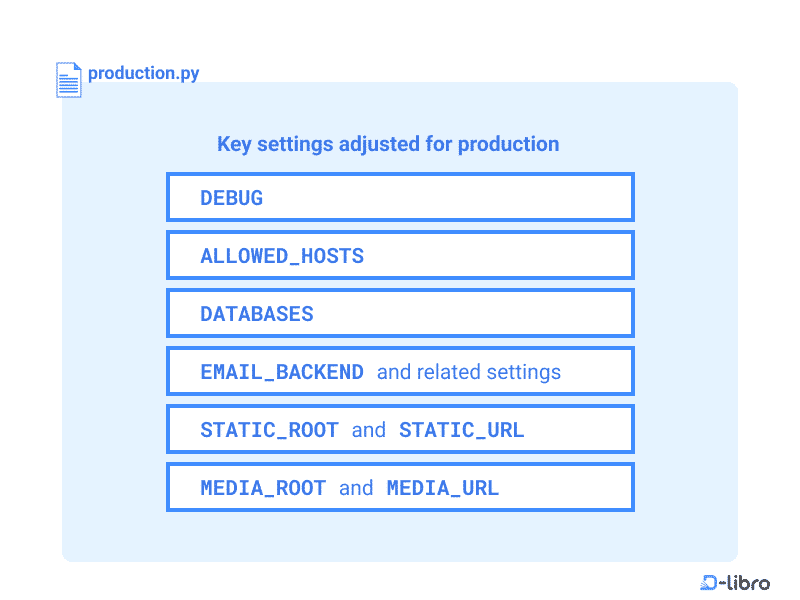Click the MEDIA_ROOT text
800x600 pixels.
point(263,488)
